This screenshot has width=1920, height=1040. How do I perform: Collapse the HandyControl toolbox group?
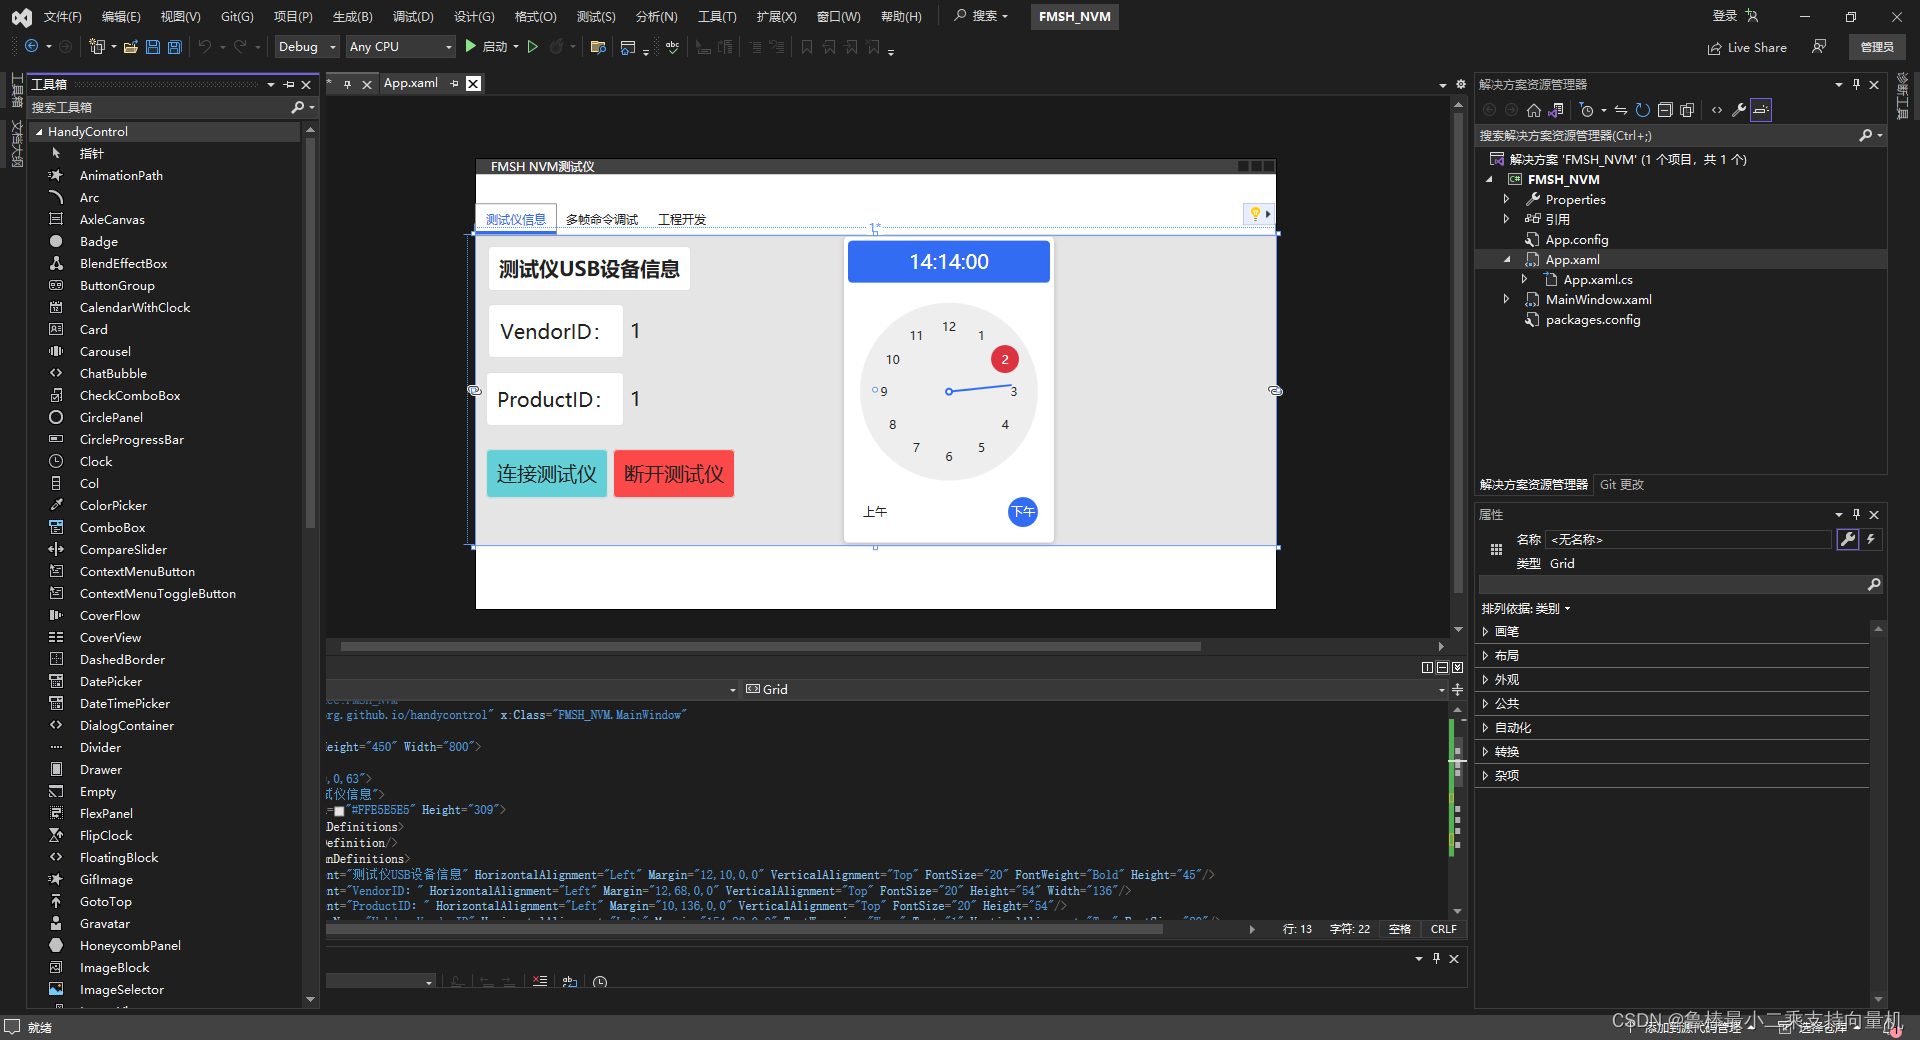tap(39, 132)
